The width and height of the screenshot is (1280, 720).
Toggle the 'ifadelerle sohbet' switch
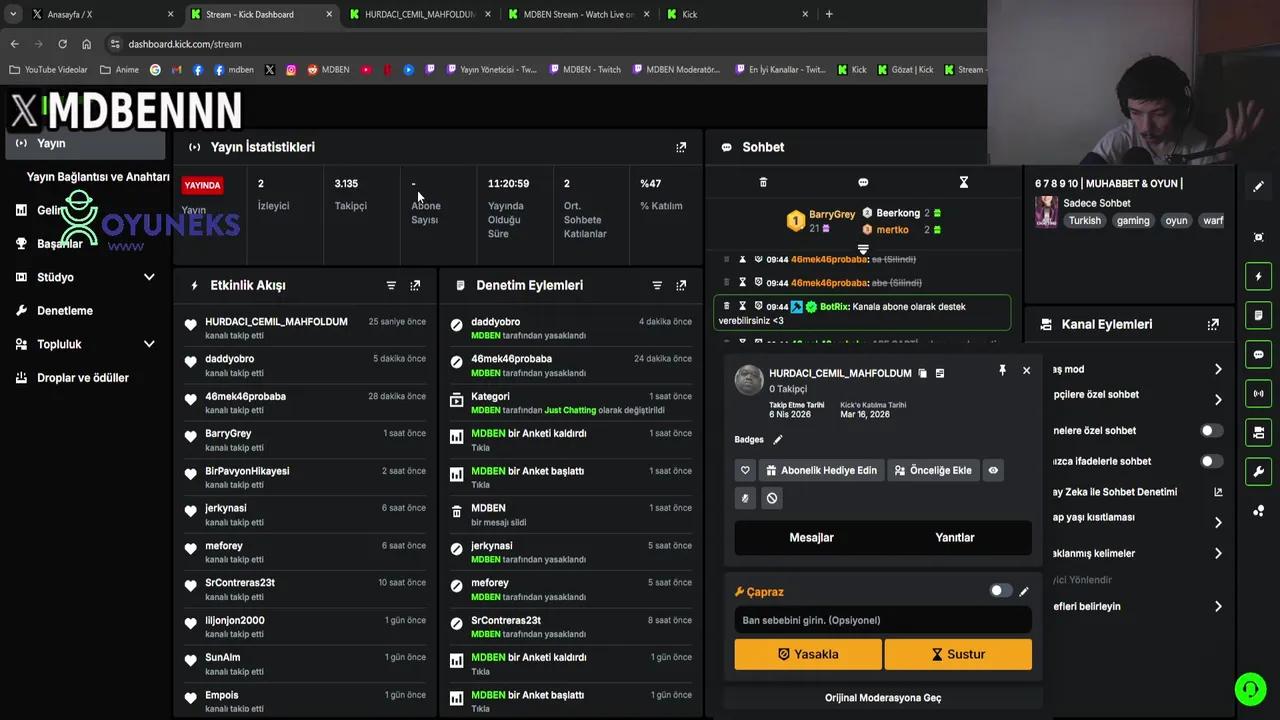point(1211,461)
